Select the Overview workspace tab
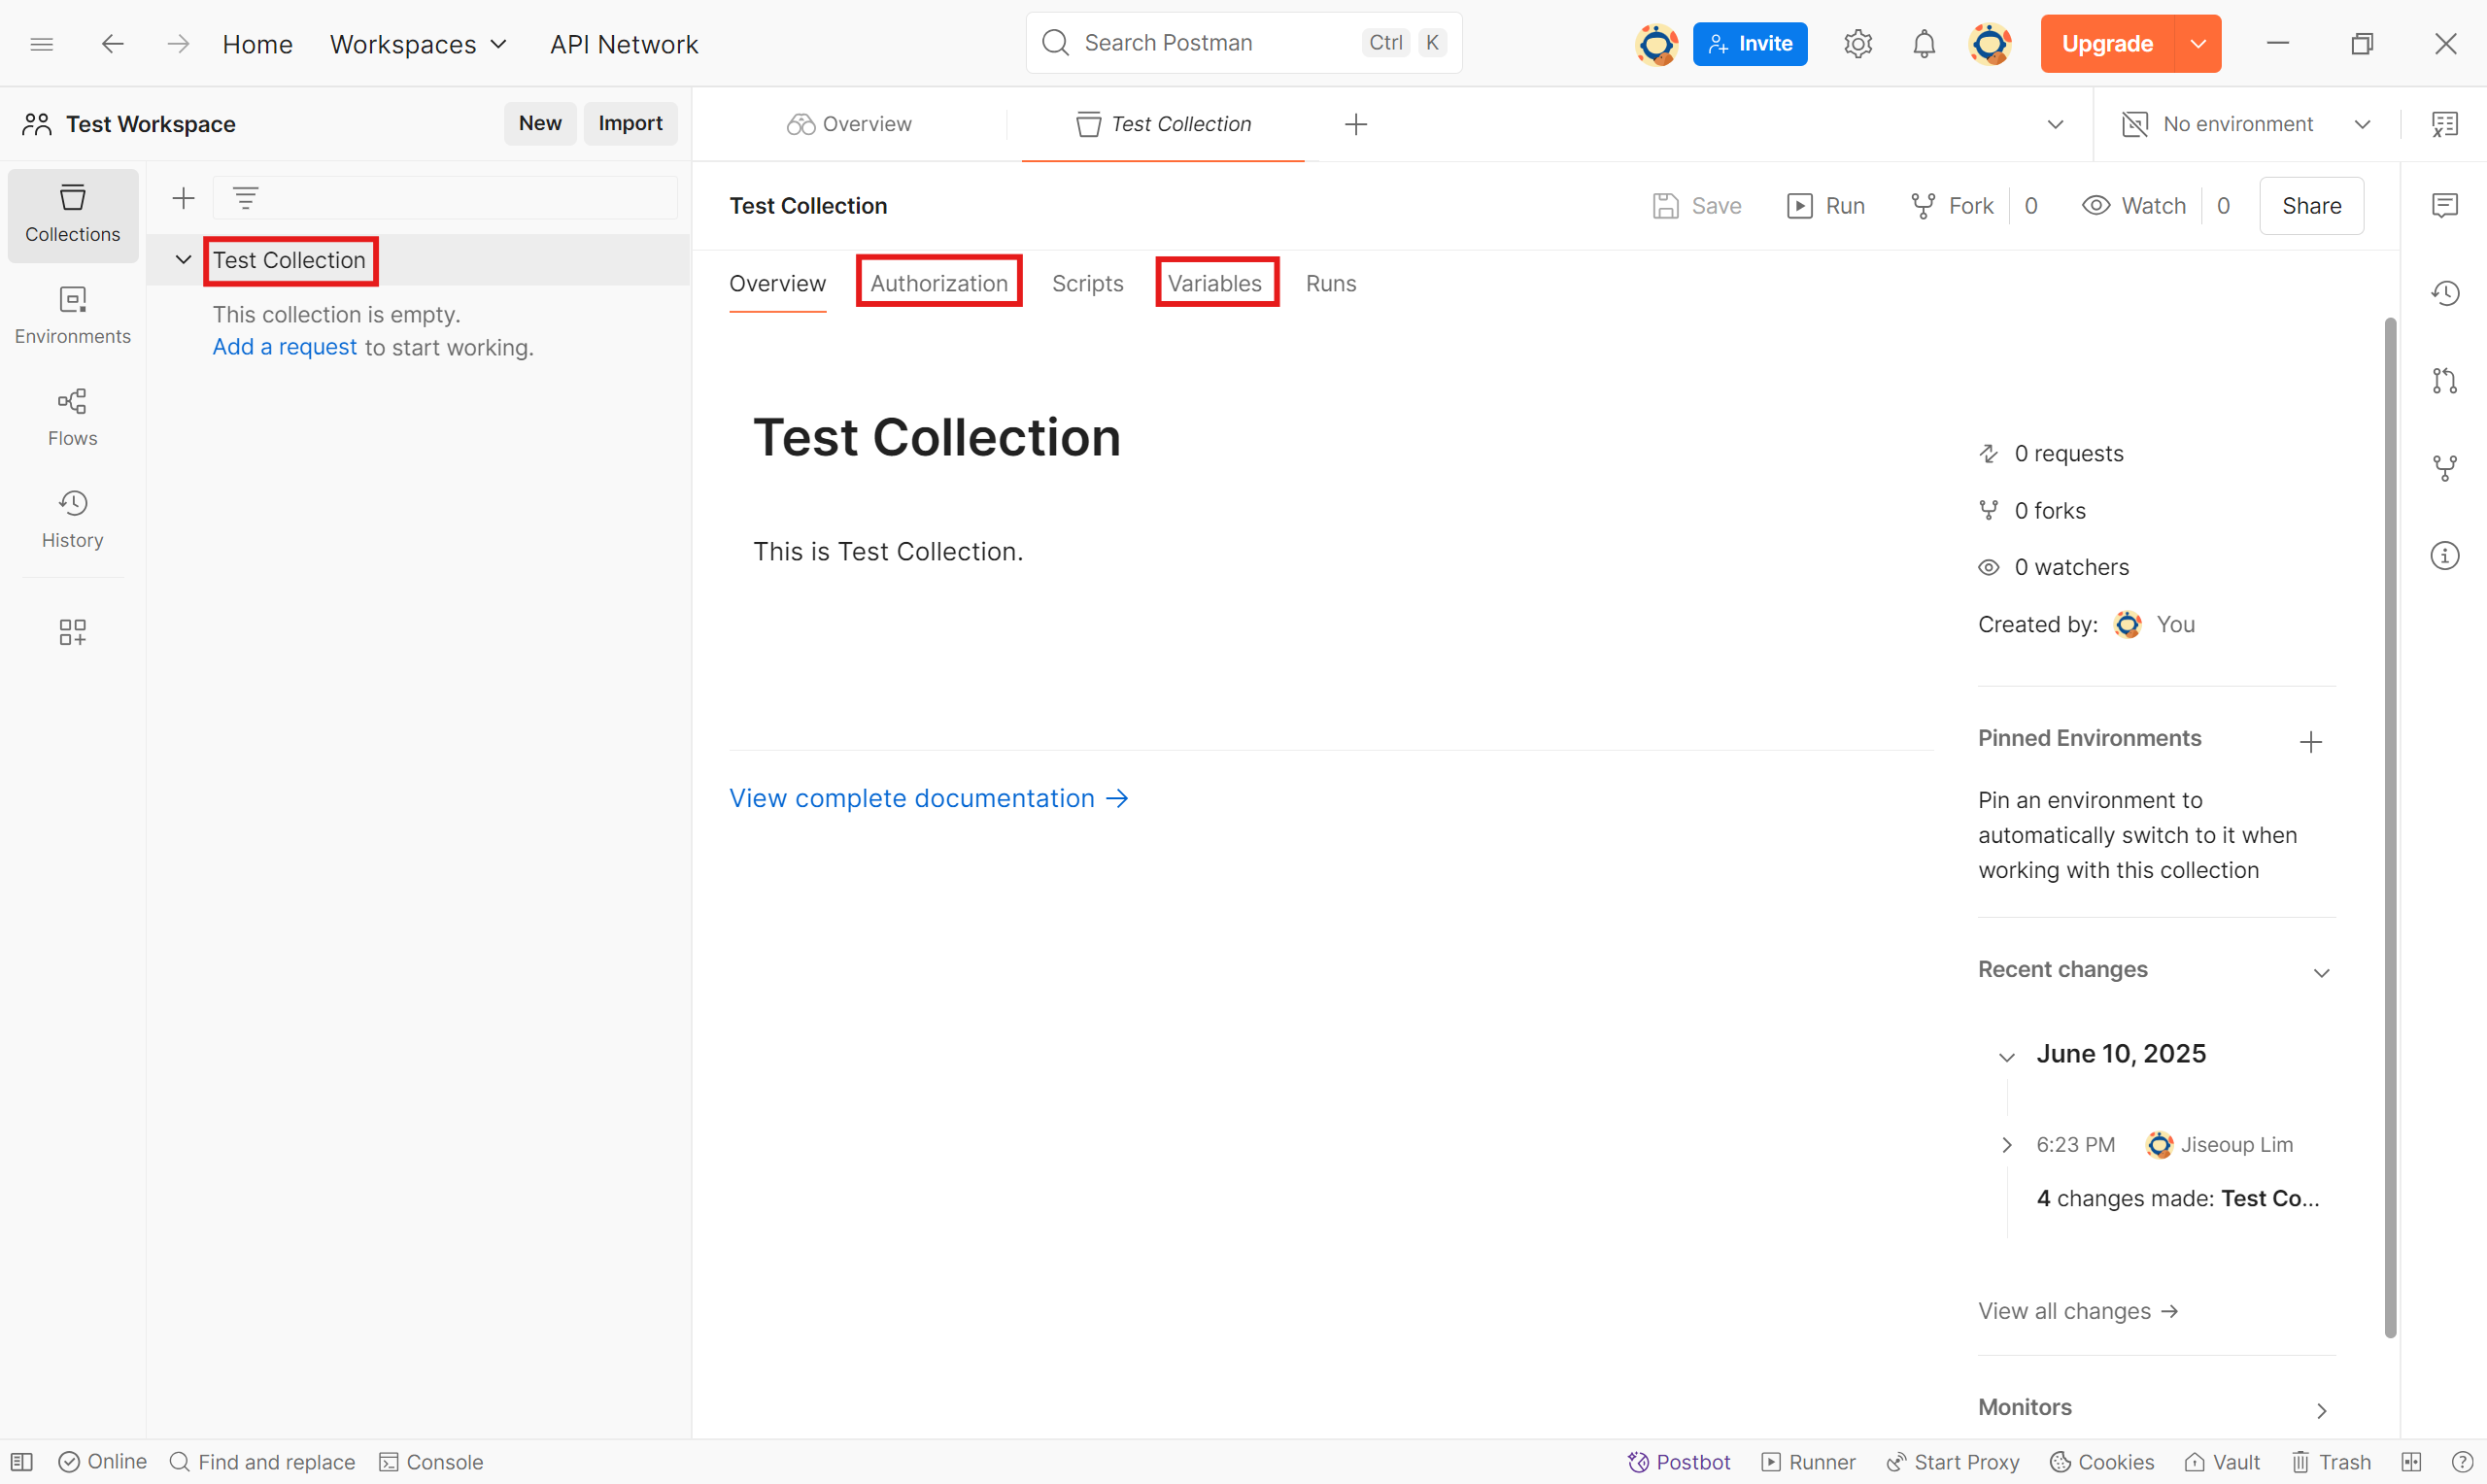2487x1484 pixels. [849, 124]
